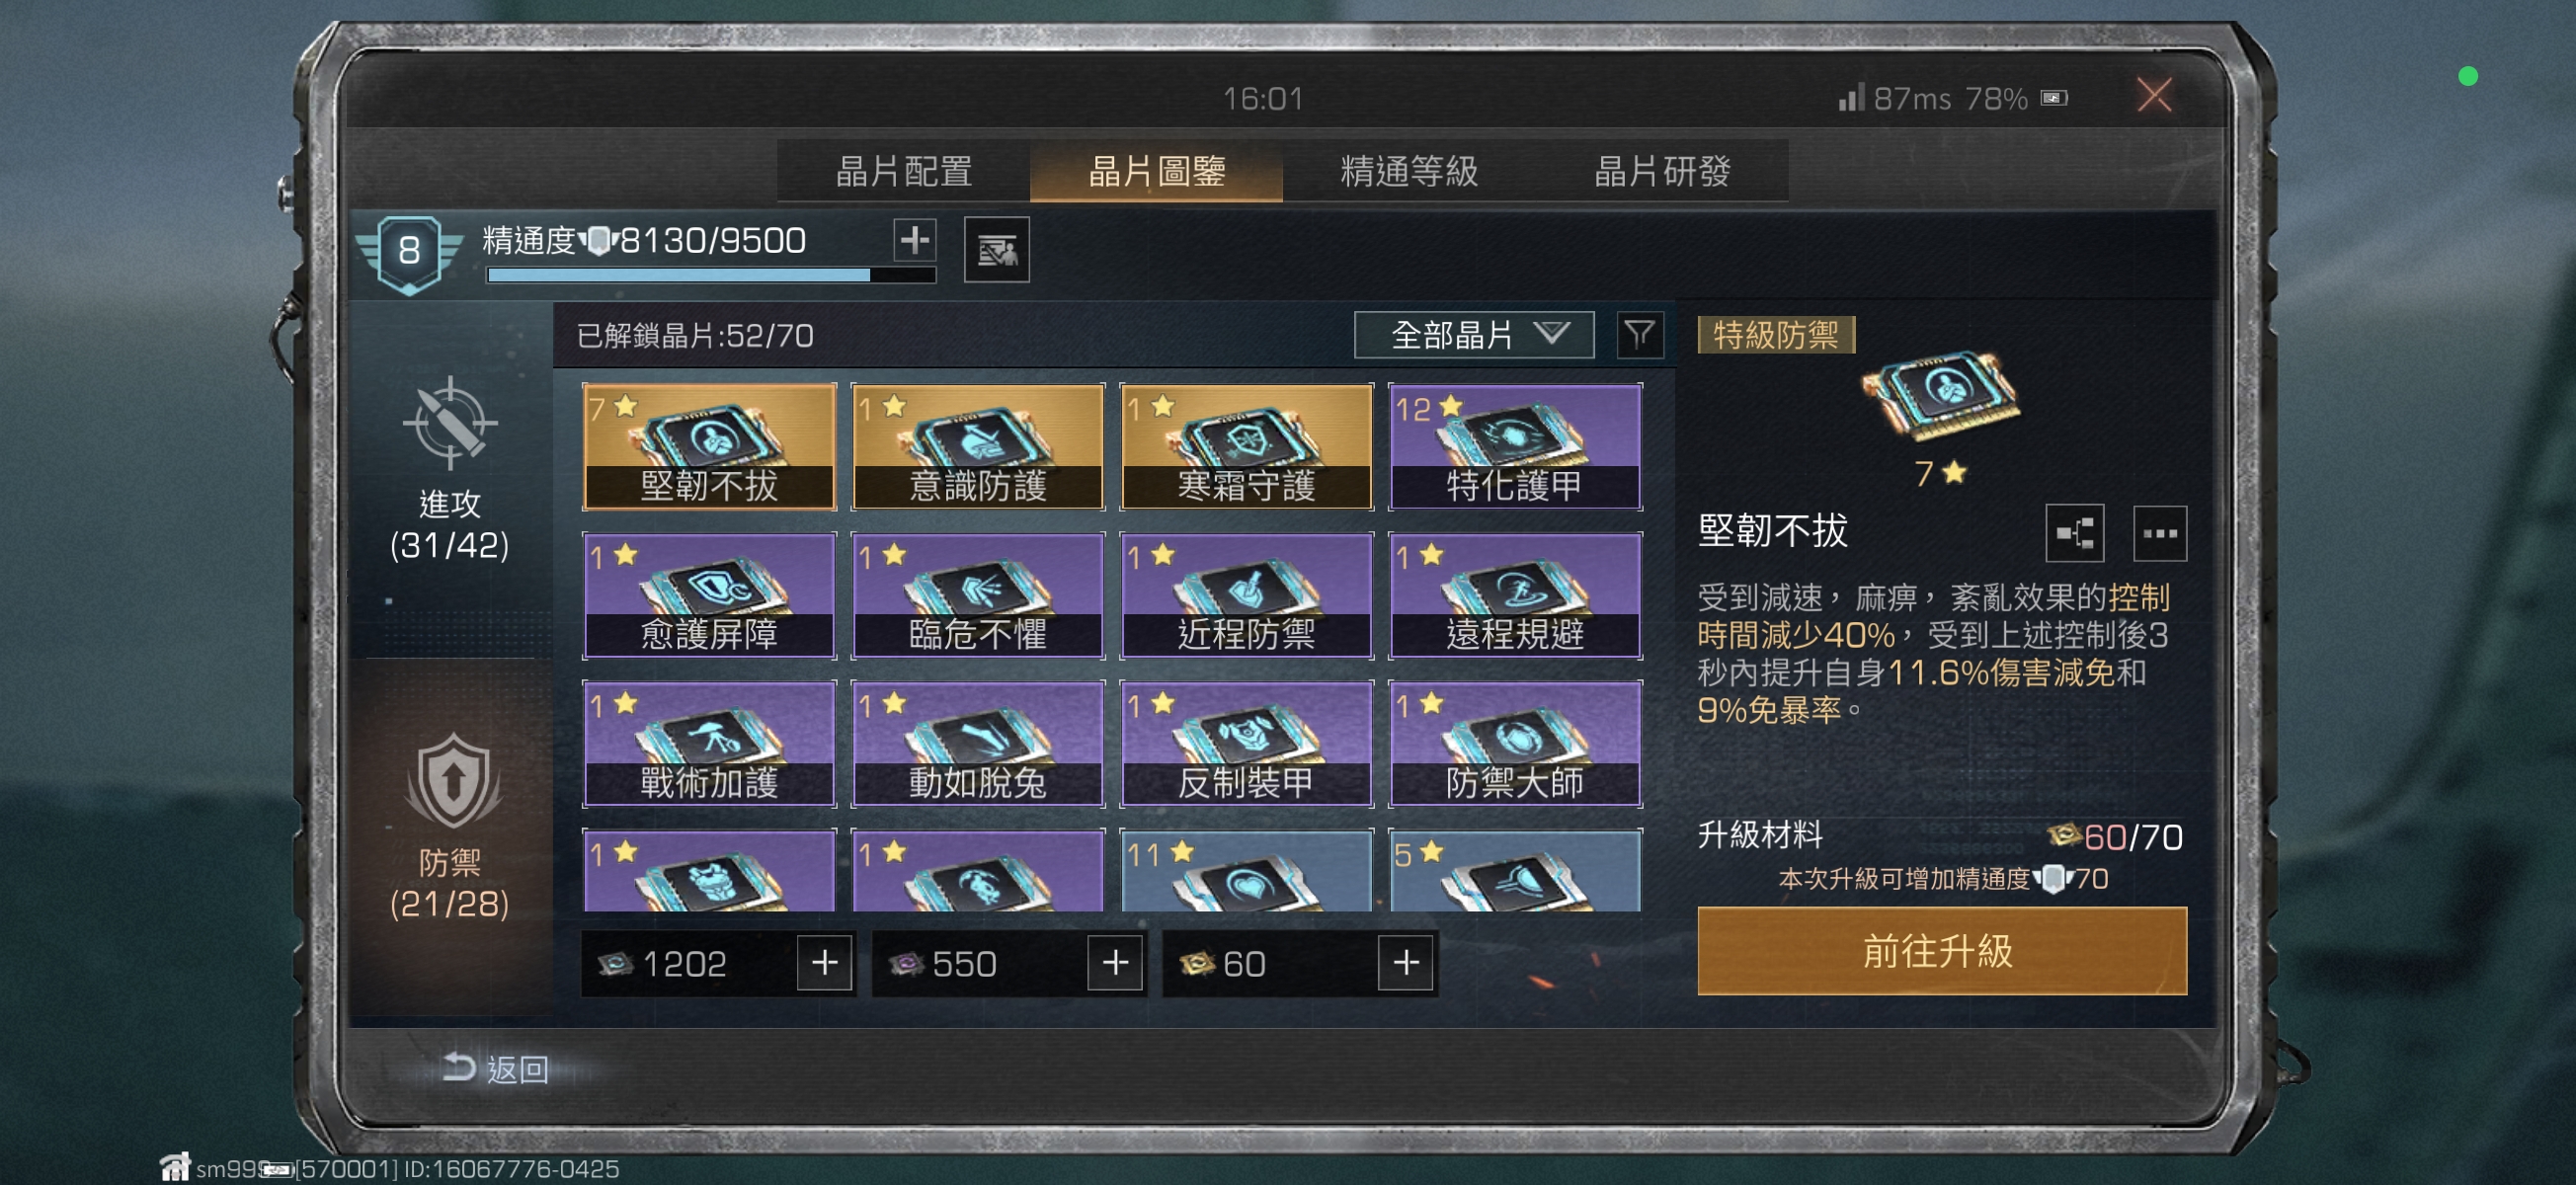Add more of the 60 upgrade material
Image resolution: width=2576 pixels, height=1185 pixels.
click(x=1405, y=963)
